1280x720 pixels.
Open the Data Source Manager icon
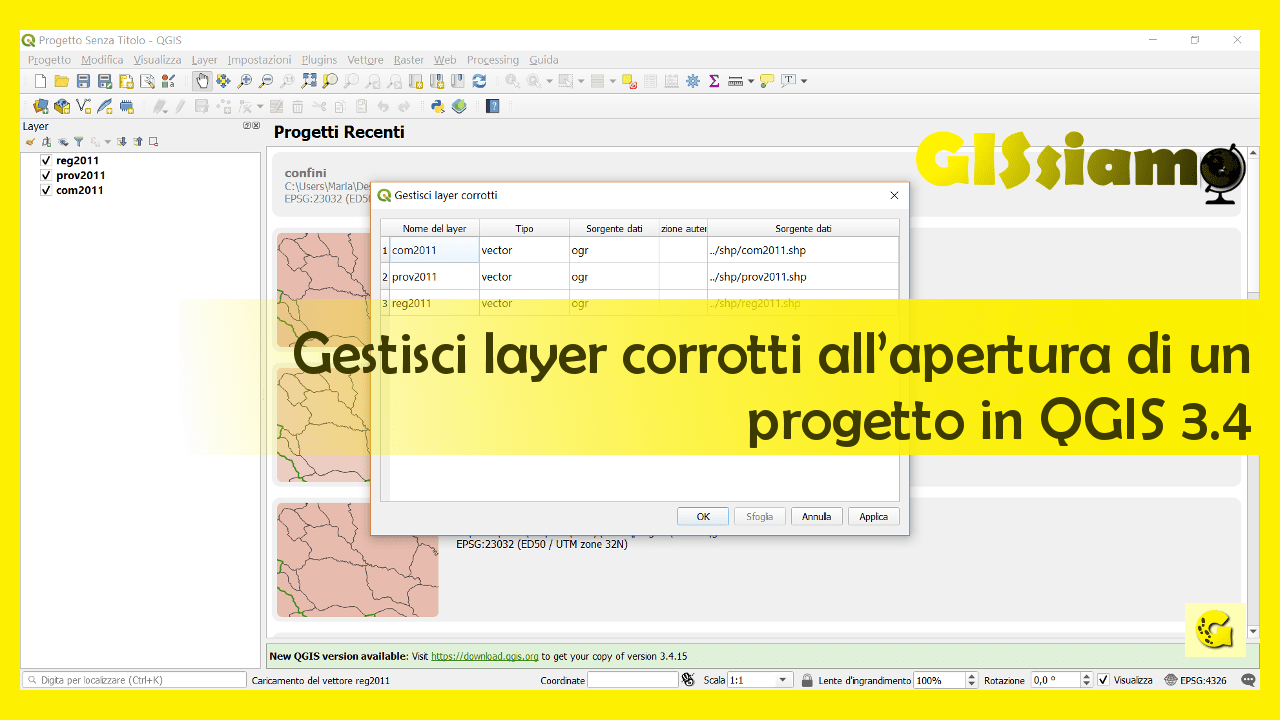coord(40,106)
